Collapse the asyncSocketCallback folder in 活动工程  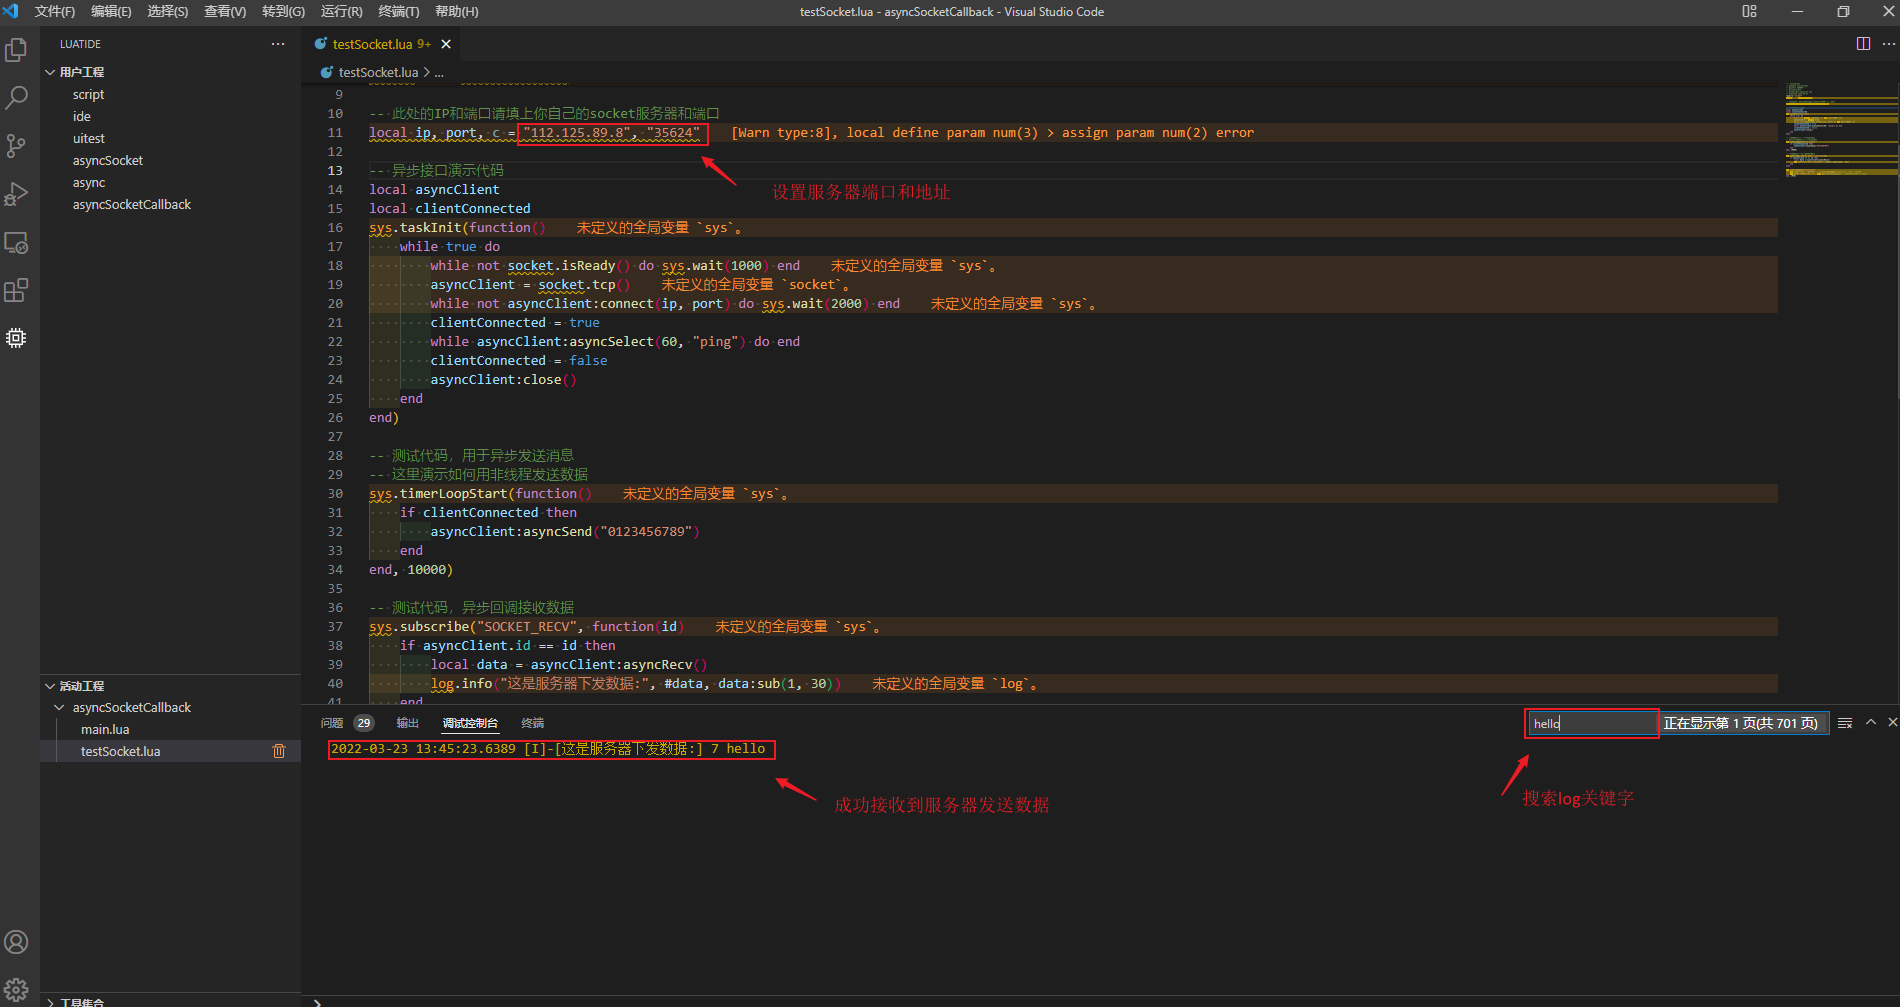(59, 708)
